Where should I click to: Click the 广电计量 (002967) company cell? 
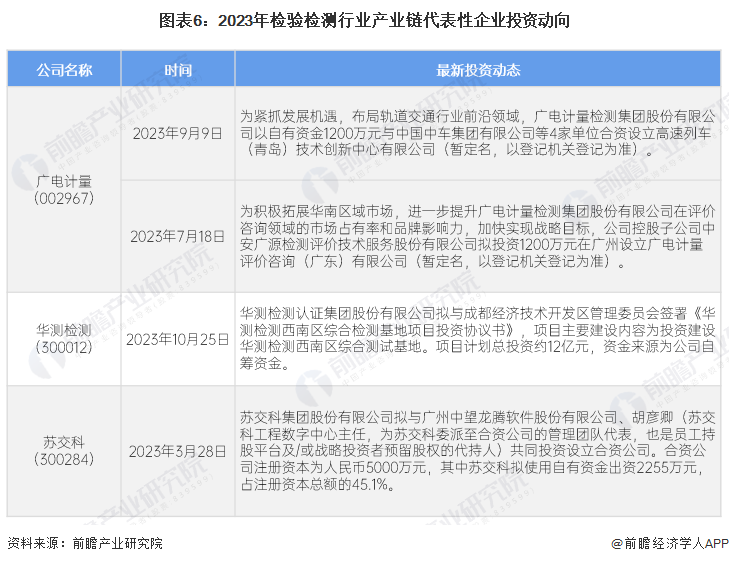pyautogui.click(x=64, y=190)
